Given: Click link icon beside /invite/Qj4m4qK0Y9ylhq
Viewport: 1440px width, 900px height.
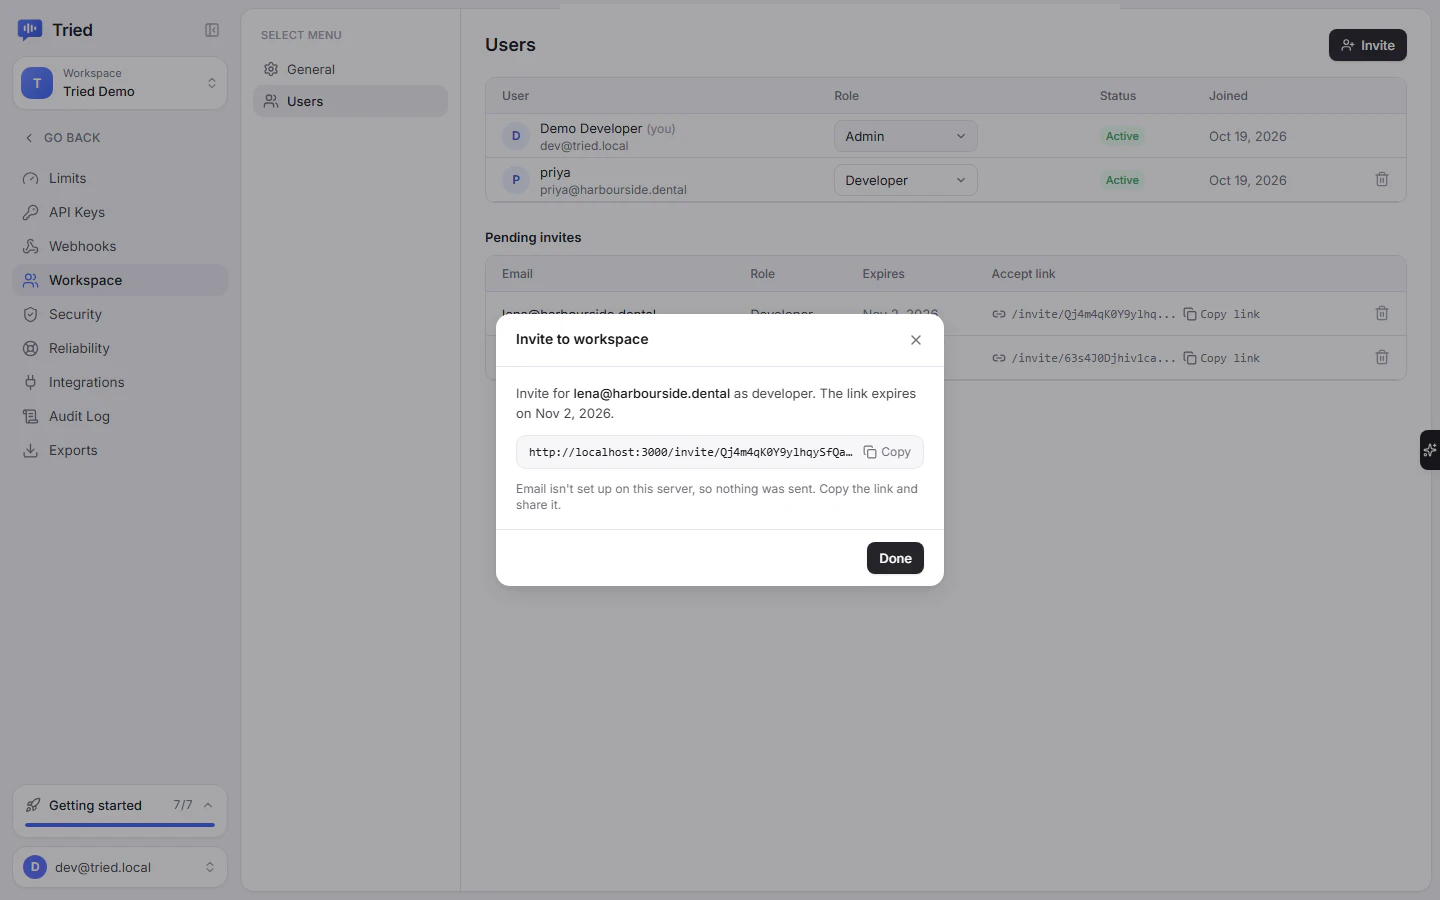Looking at the screenshot, I should pos(998,314).
